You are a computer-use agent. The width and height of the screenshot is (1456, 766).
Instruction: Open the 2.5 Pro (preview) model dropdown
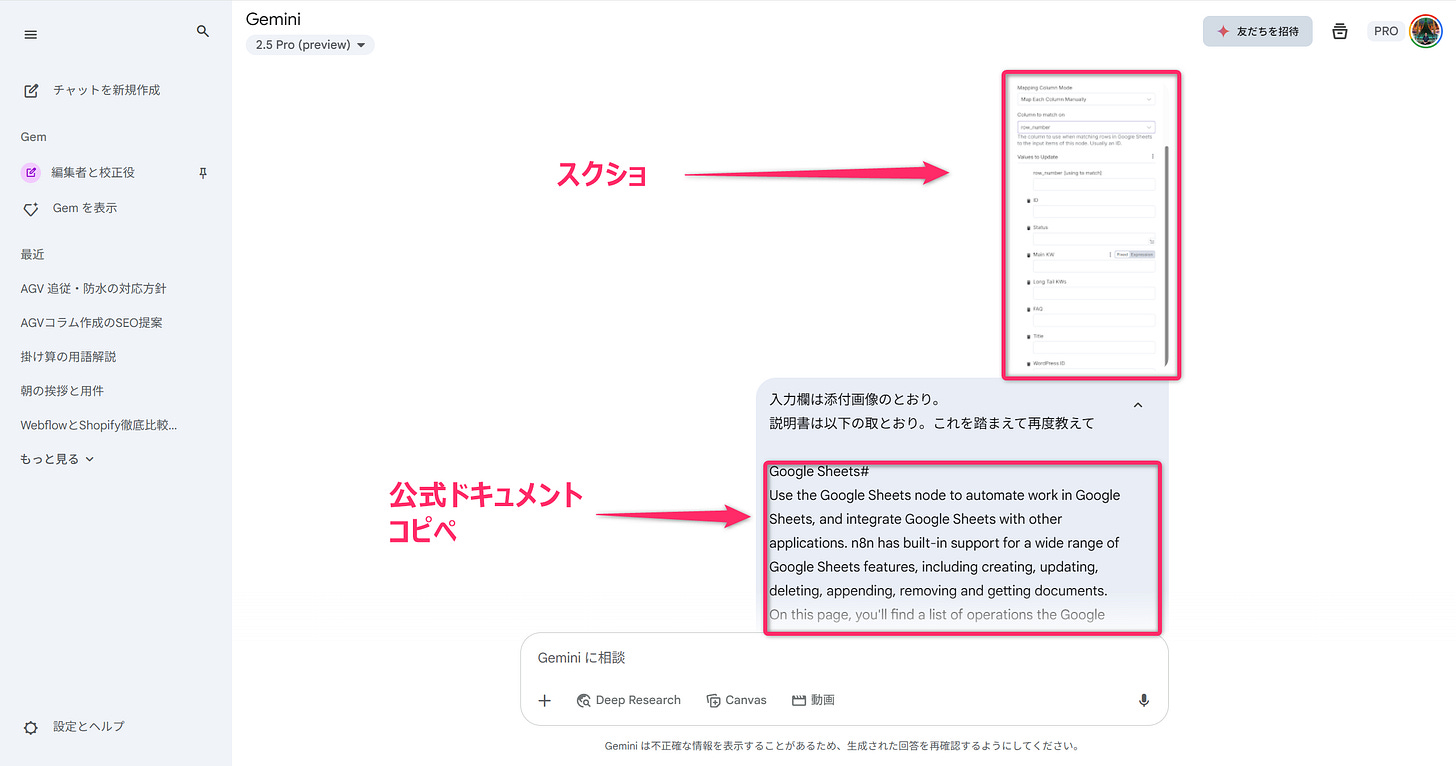tap(310, 45)
